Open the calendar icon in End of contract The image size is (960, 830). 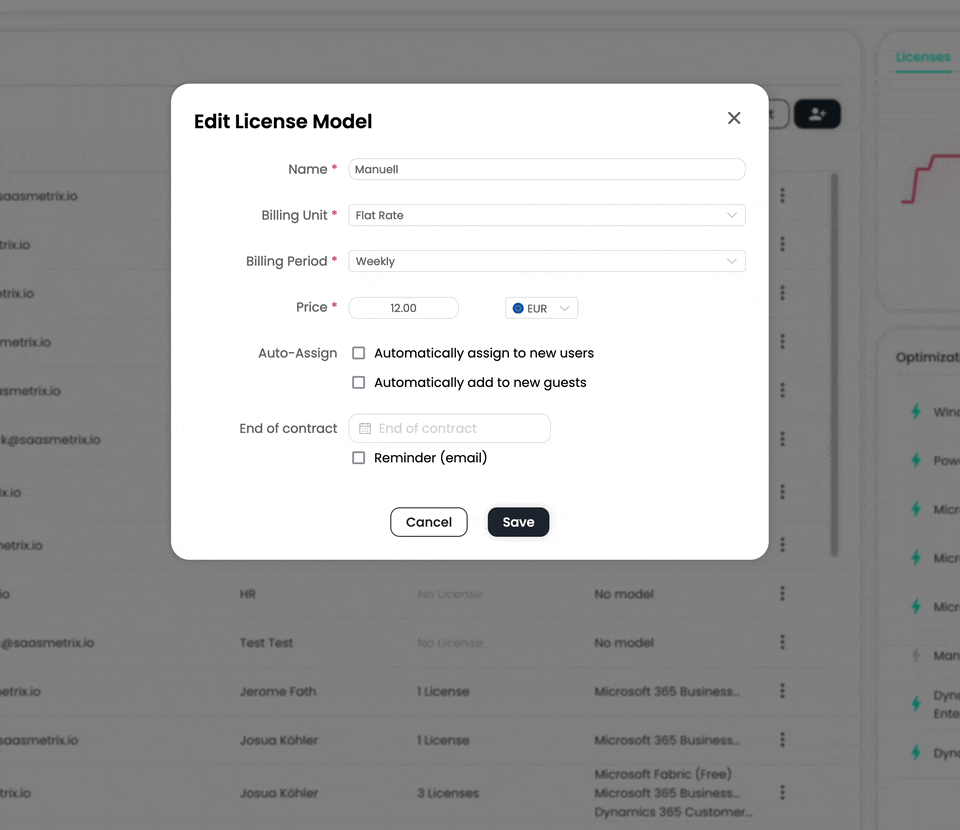pos(365,428)
